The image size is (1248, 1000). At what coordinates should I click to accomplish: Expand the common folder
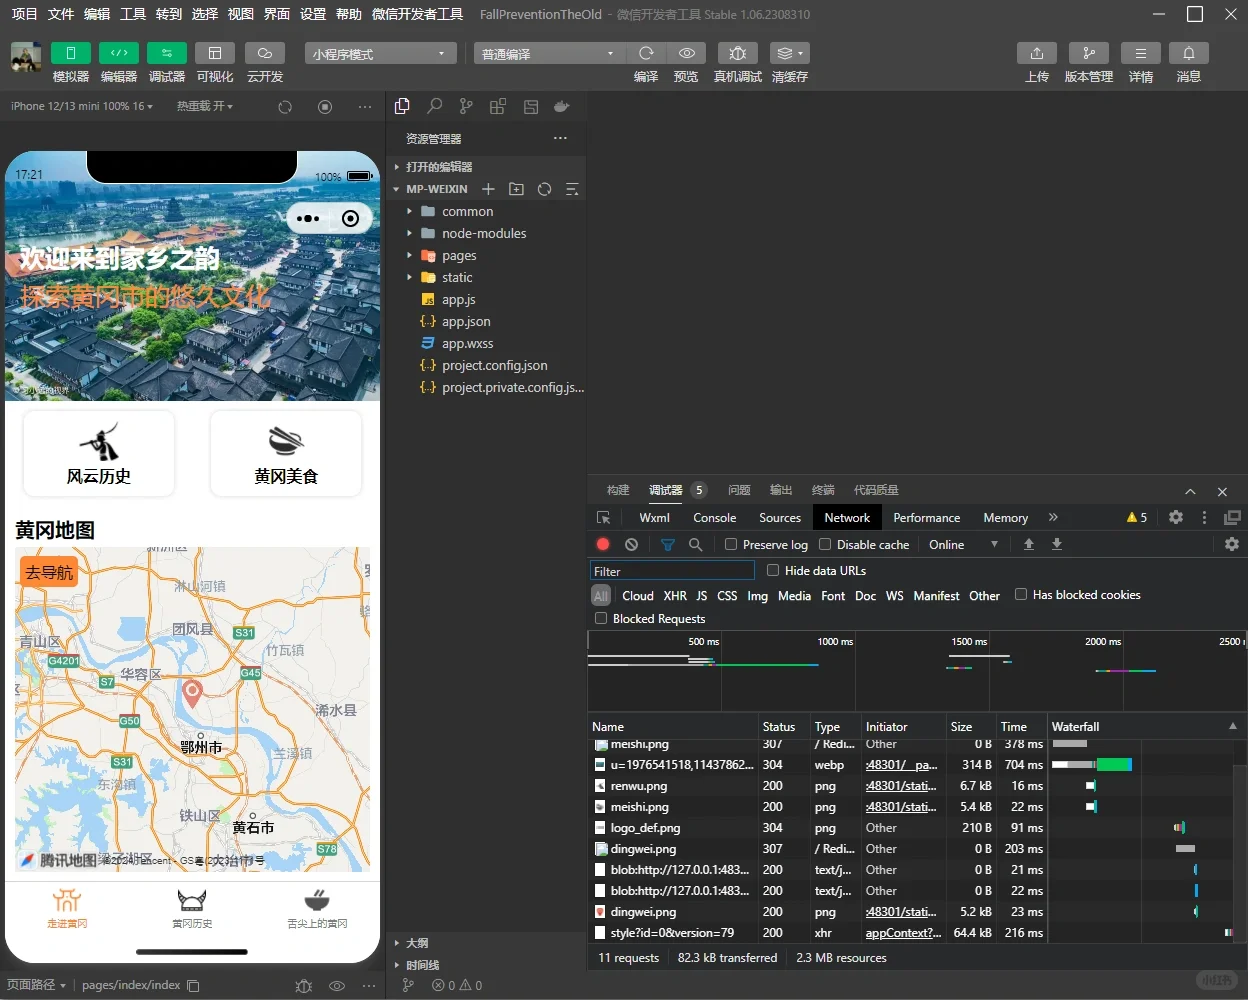click(x=486, y=211)
